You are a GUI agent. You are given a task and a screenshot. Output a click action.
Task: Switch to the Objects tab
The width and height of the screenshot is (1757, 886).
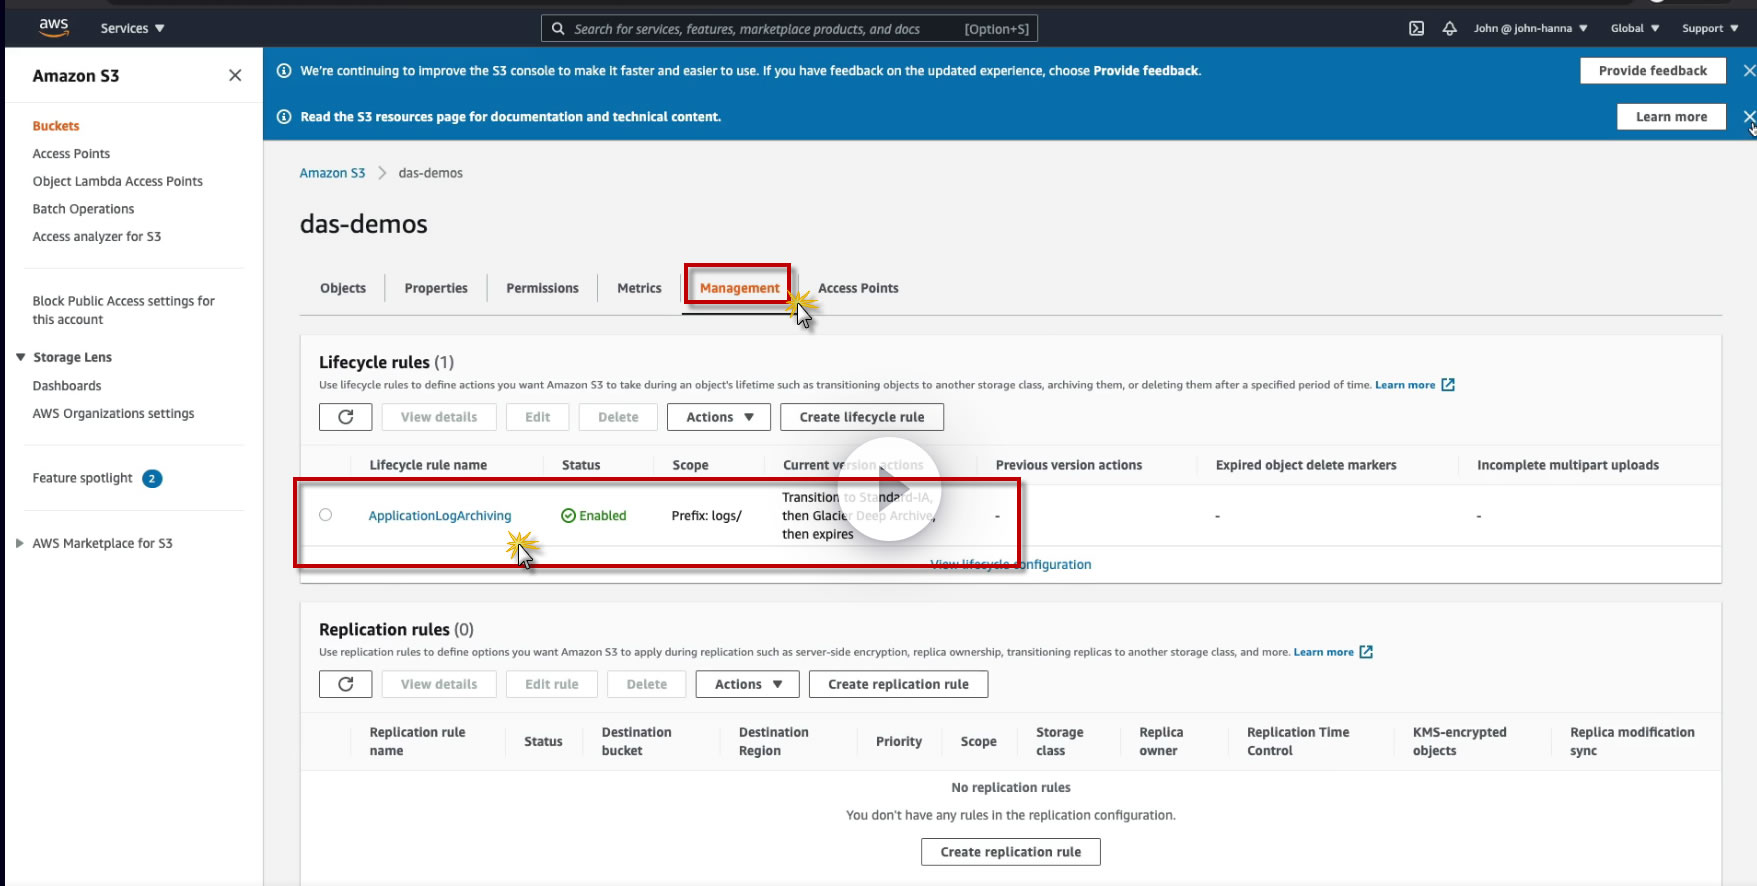click(x=343, y=288)
